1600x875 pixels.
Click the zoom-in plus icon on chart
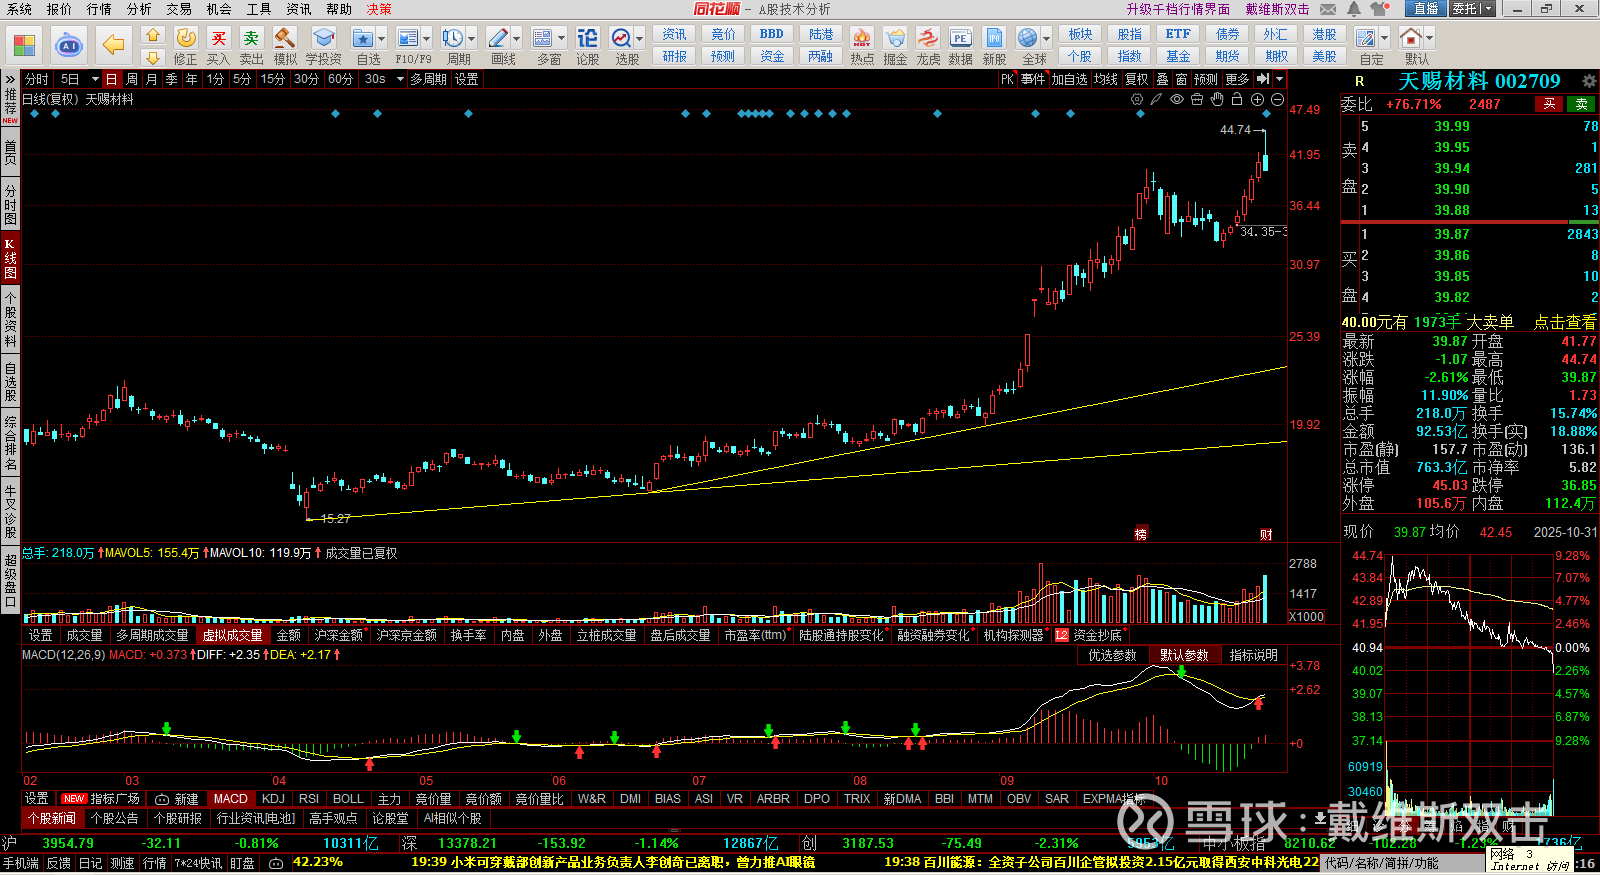click(1257, 99)
